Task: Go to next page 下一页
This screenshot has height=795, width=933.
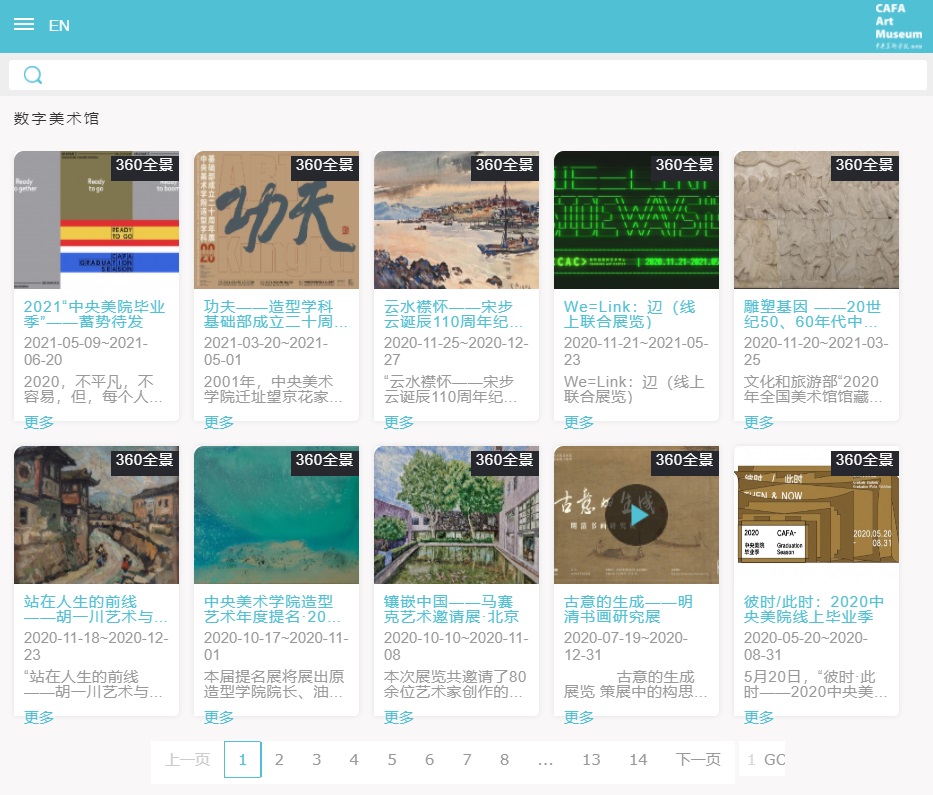Action: pyautogui.click(x=698, y=760)
